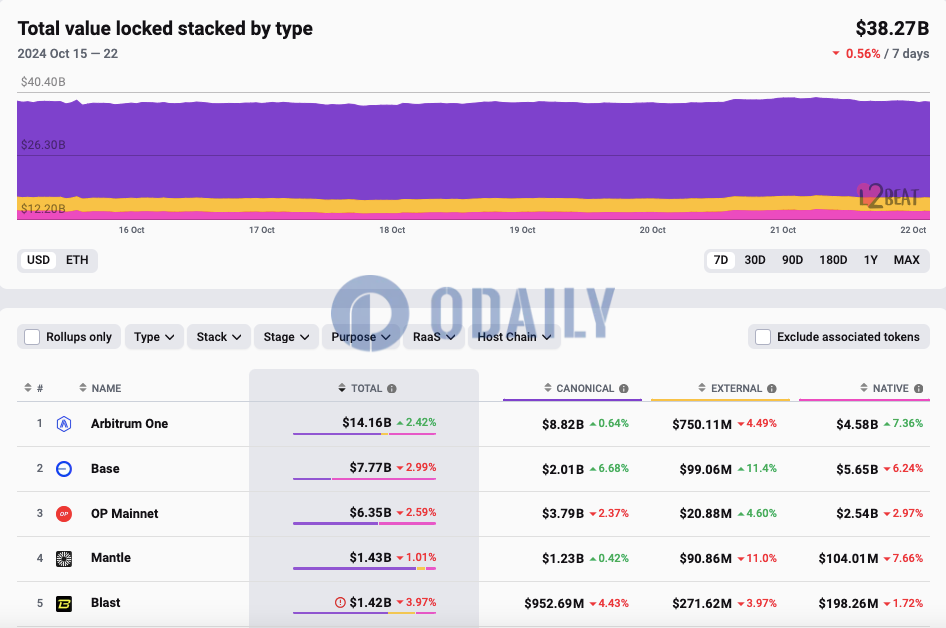This screenshot has height=628, width=946.
Task: Open the Type filter dropdown
Action: [154, 337]
